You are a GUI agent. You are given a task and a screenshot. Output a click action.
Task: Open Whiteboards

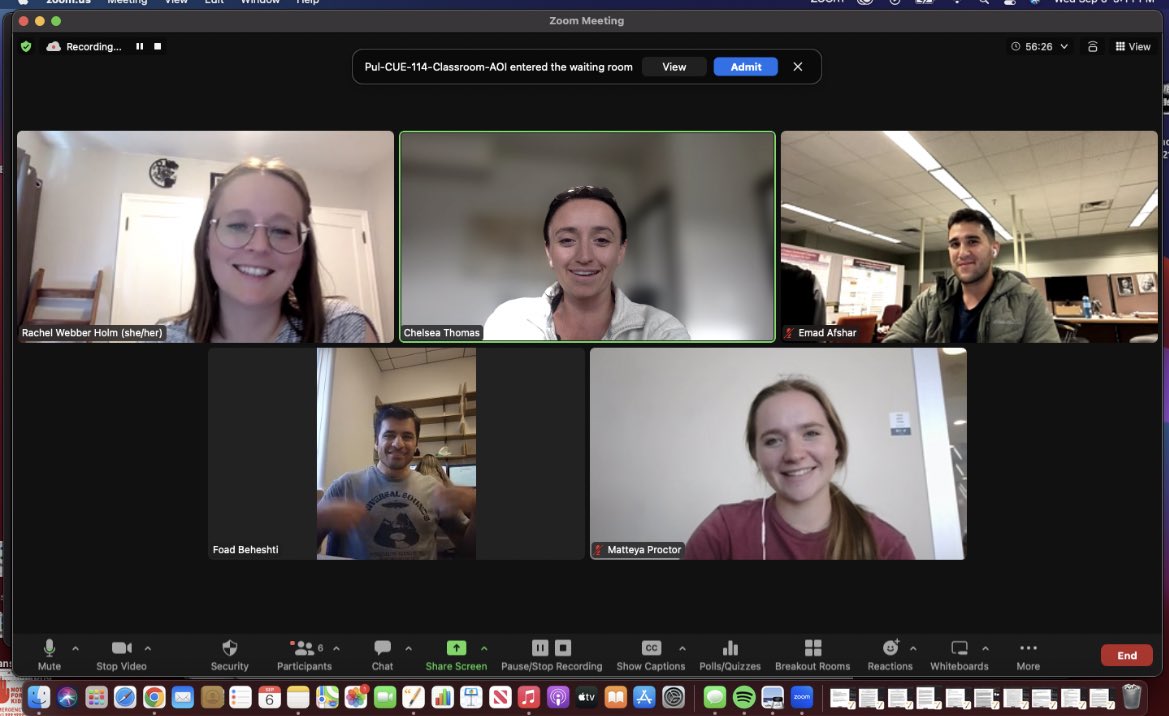[960, 654]
